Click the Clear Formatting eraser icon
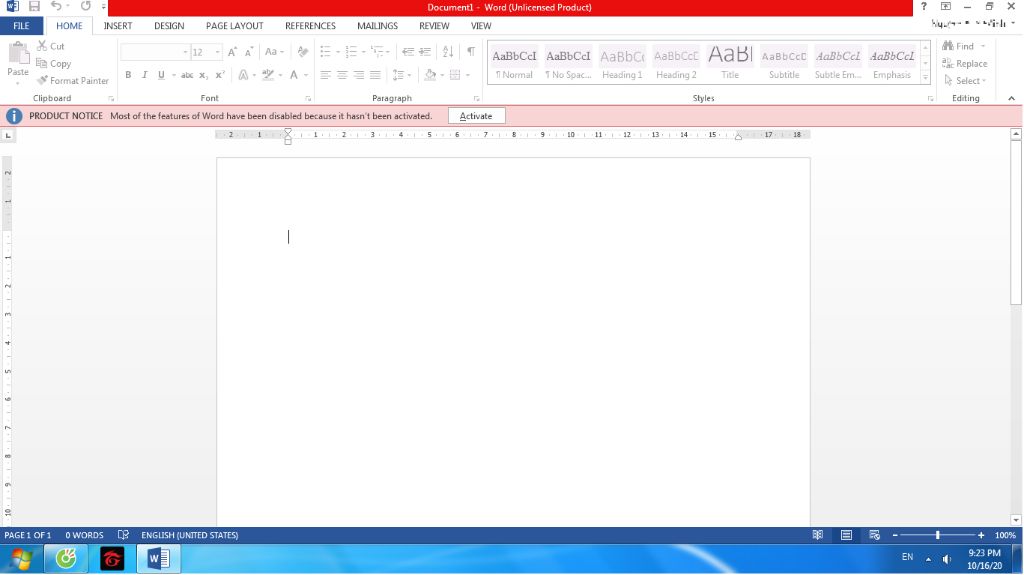This screenshot has height=575, width=1024. [302, 52]
